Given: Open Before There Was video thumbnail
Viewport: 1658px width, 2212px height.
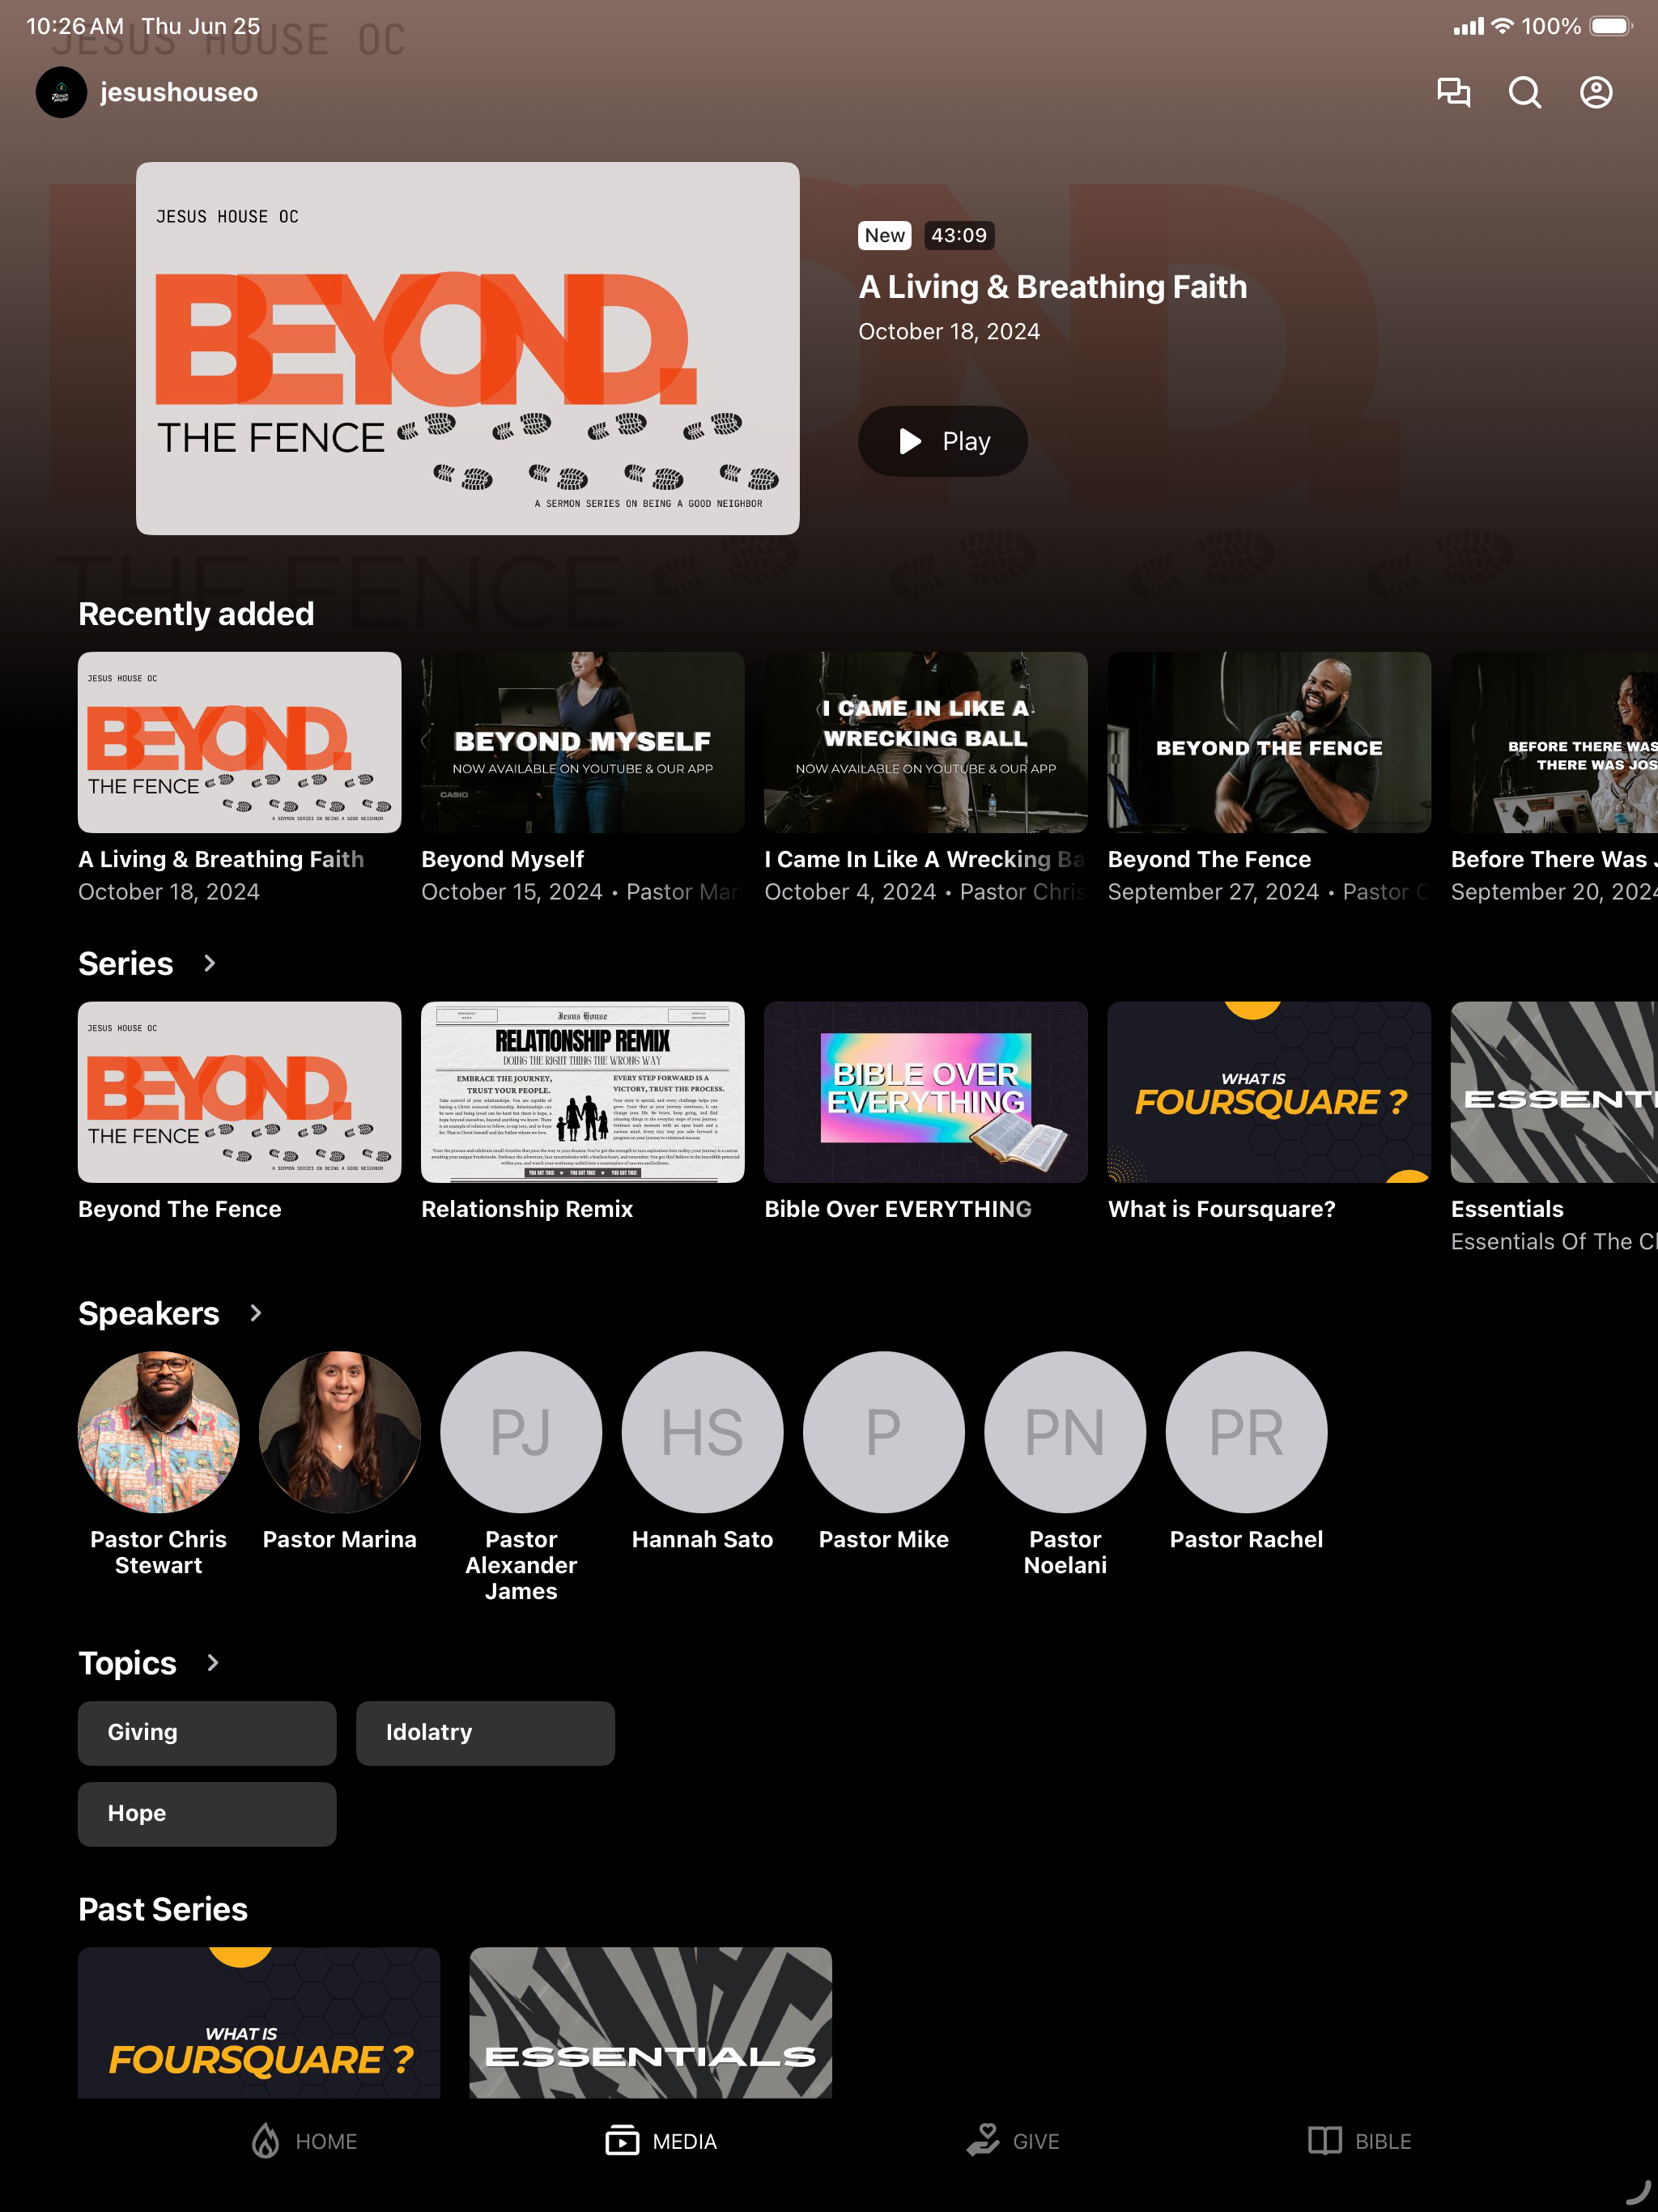Looking at the screenshot, I should pos(1554,742).
